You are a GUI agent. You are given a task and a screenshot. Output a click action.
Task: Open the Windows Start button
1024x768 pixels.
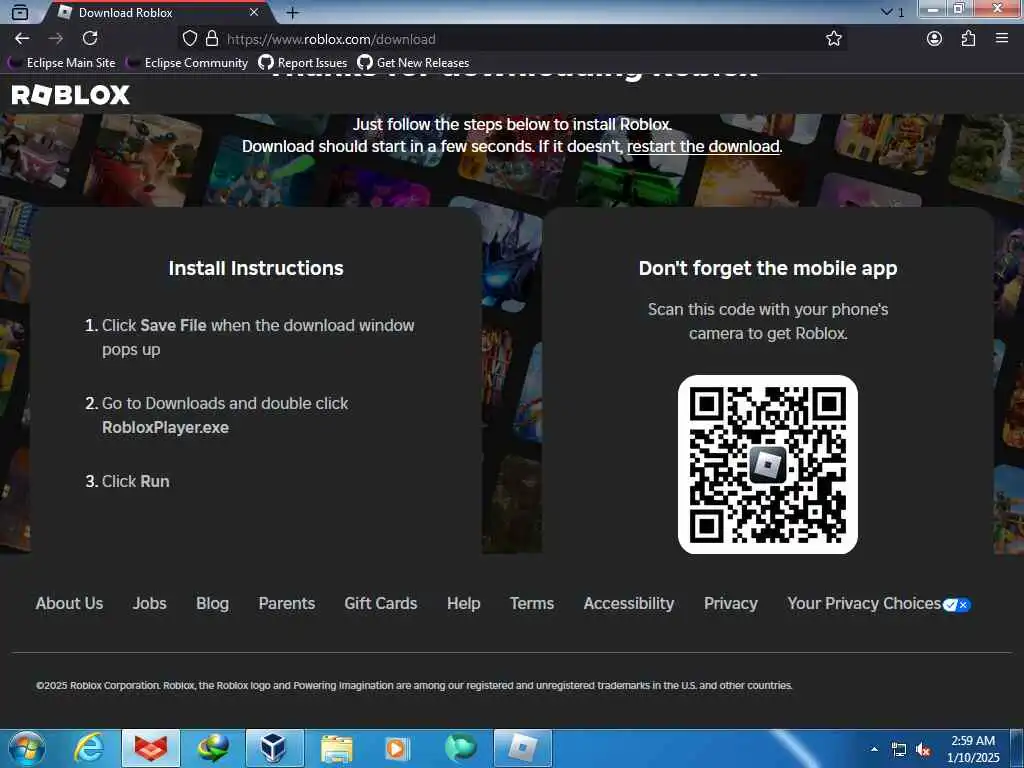pos(27,748)
